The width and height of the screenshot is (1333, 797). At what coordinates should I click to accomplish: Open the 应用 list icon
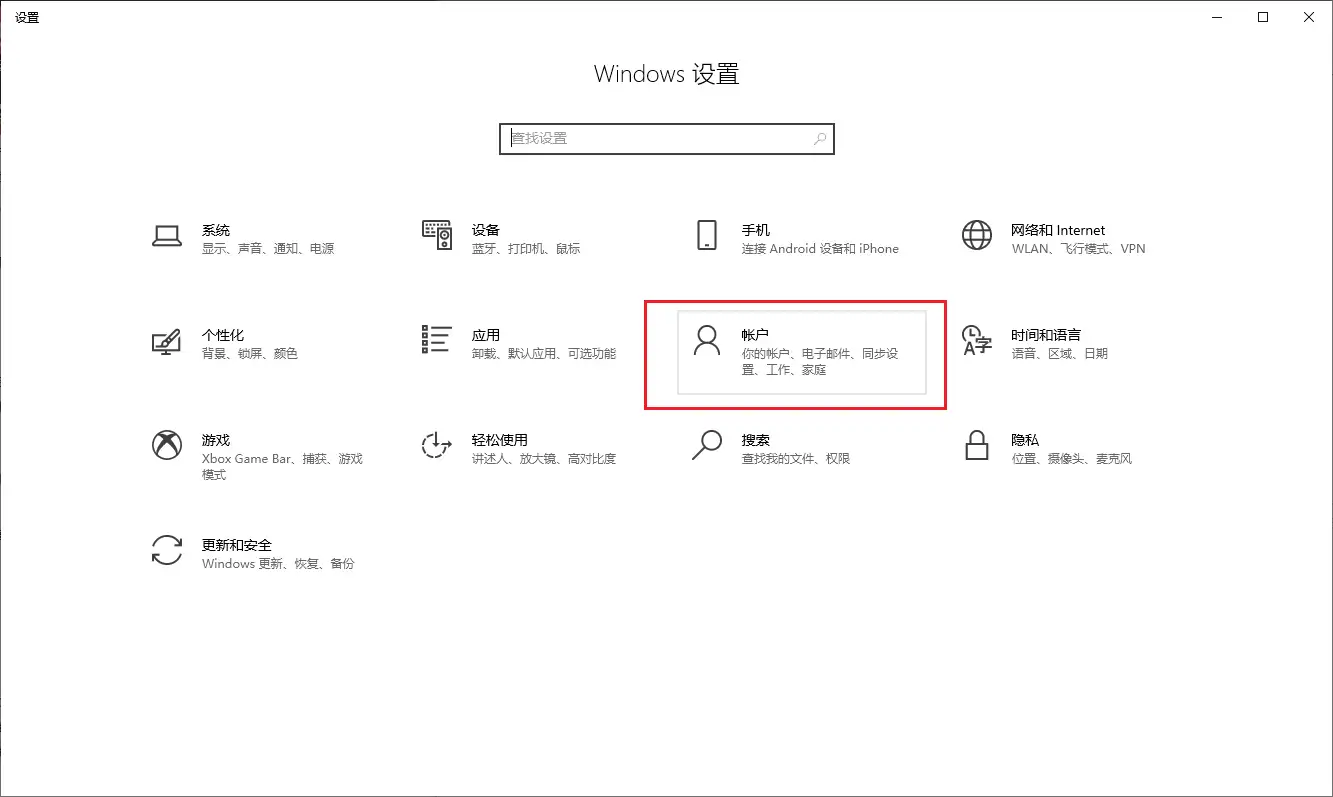click(x=437, y=340)
